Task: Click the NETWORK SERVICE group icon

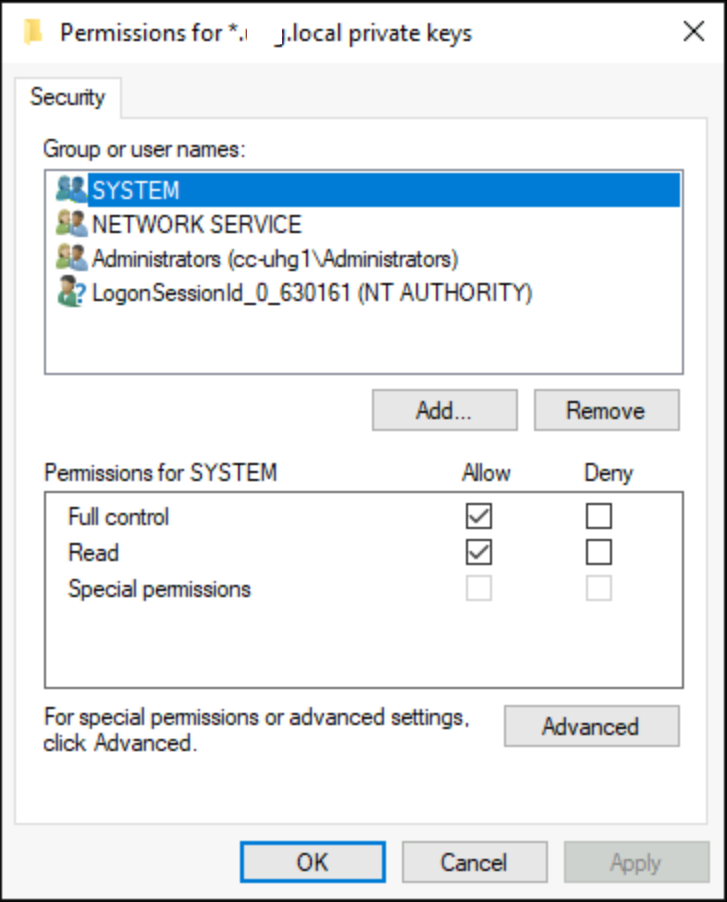Action: tap(71, 224)
